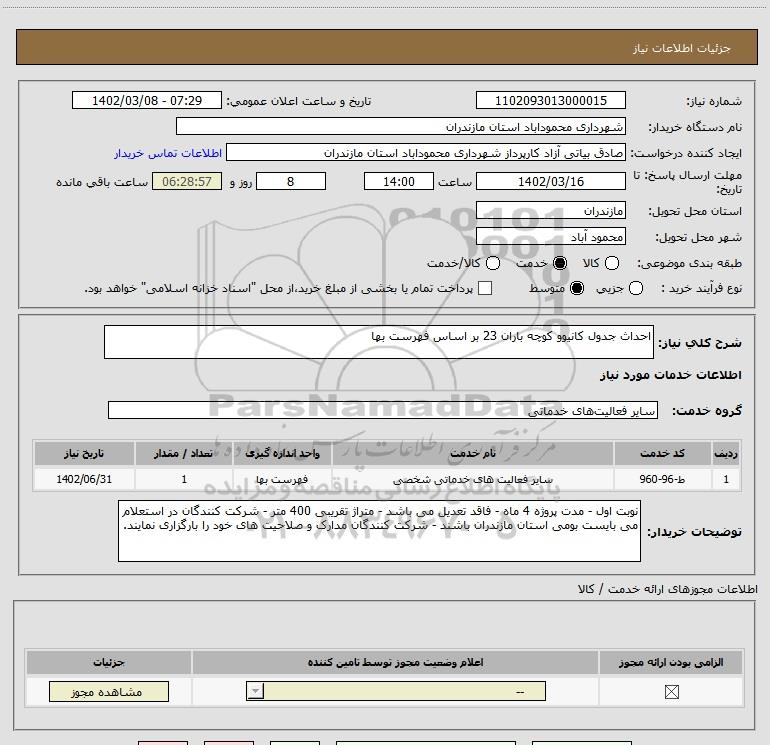Click the buyer name field شهرداری محموداباد

coord(401,126)
